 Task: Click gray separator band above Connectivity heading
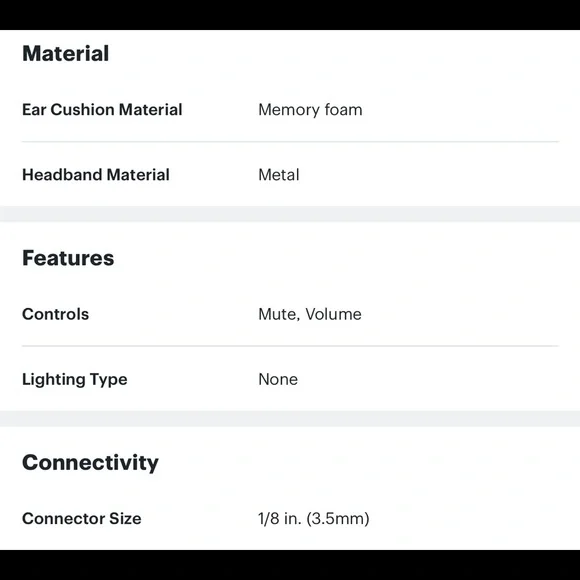coord(290,419)
